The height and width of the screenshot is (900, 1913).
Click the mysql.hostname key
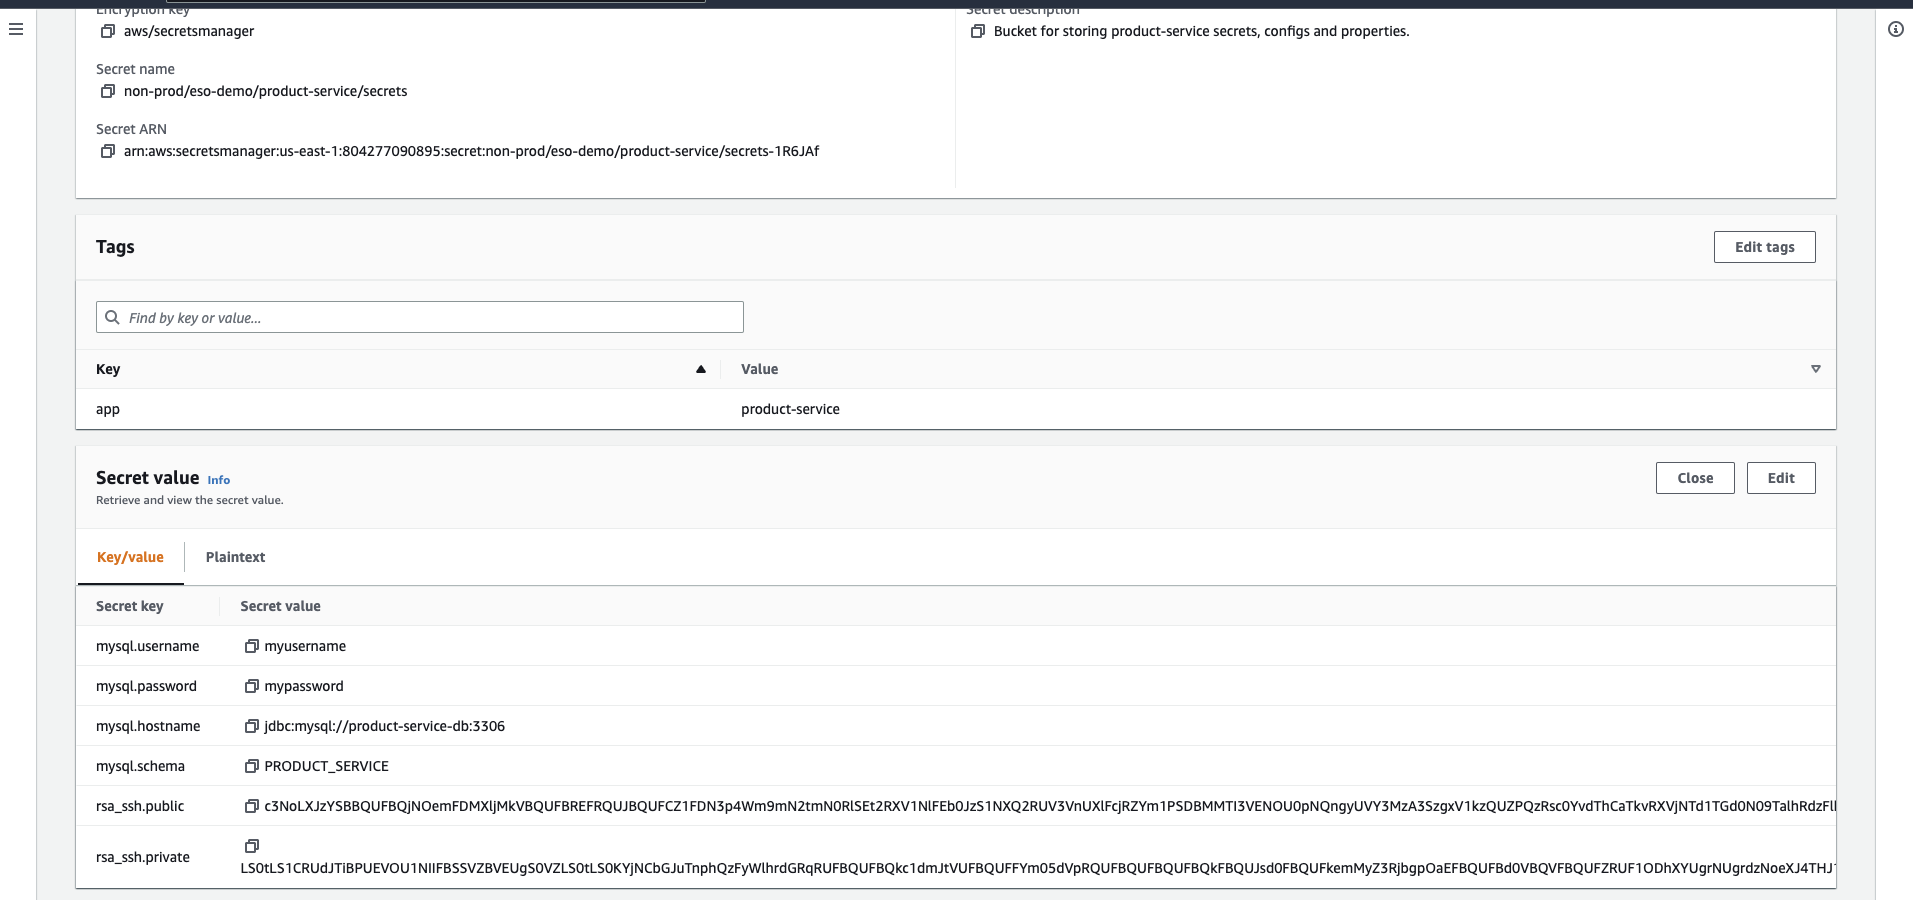(148, 727)
